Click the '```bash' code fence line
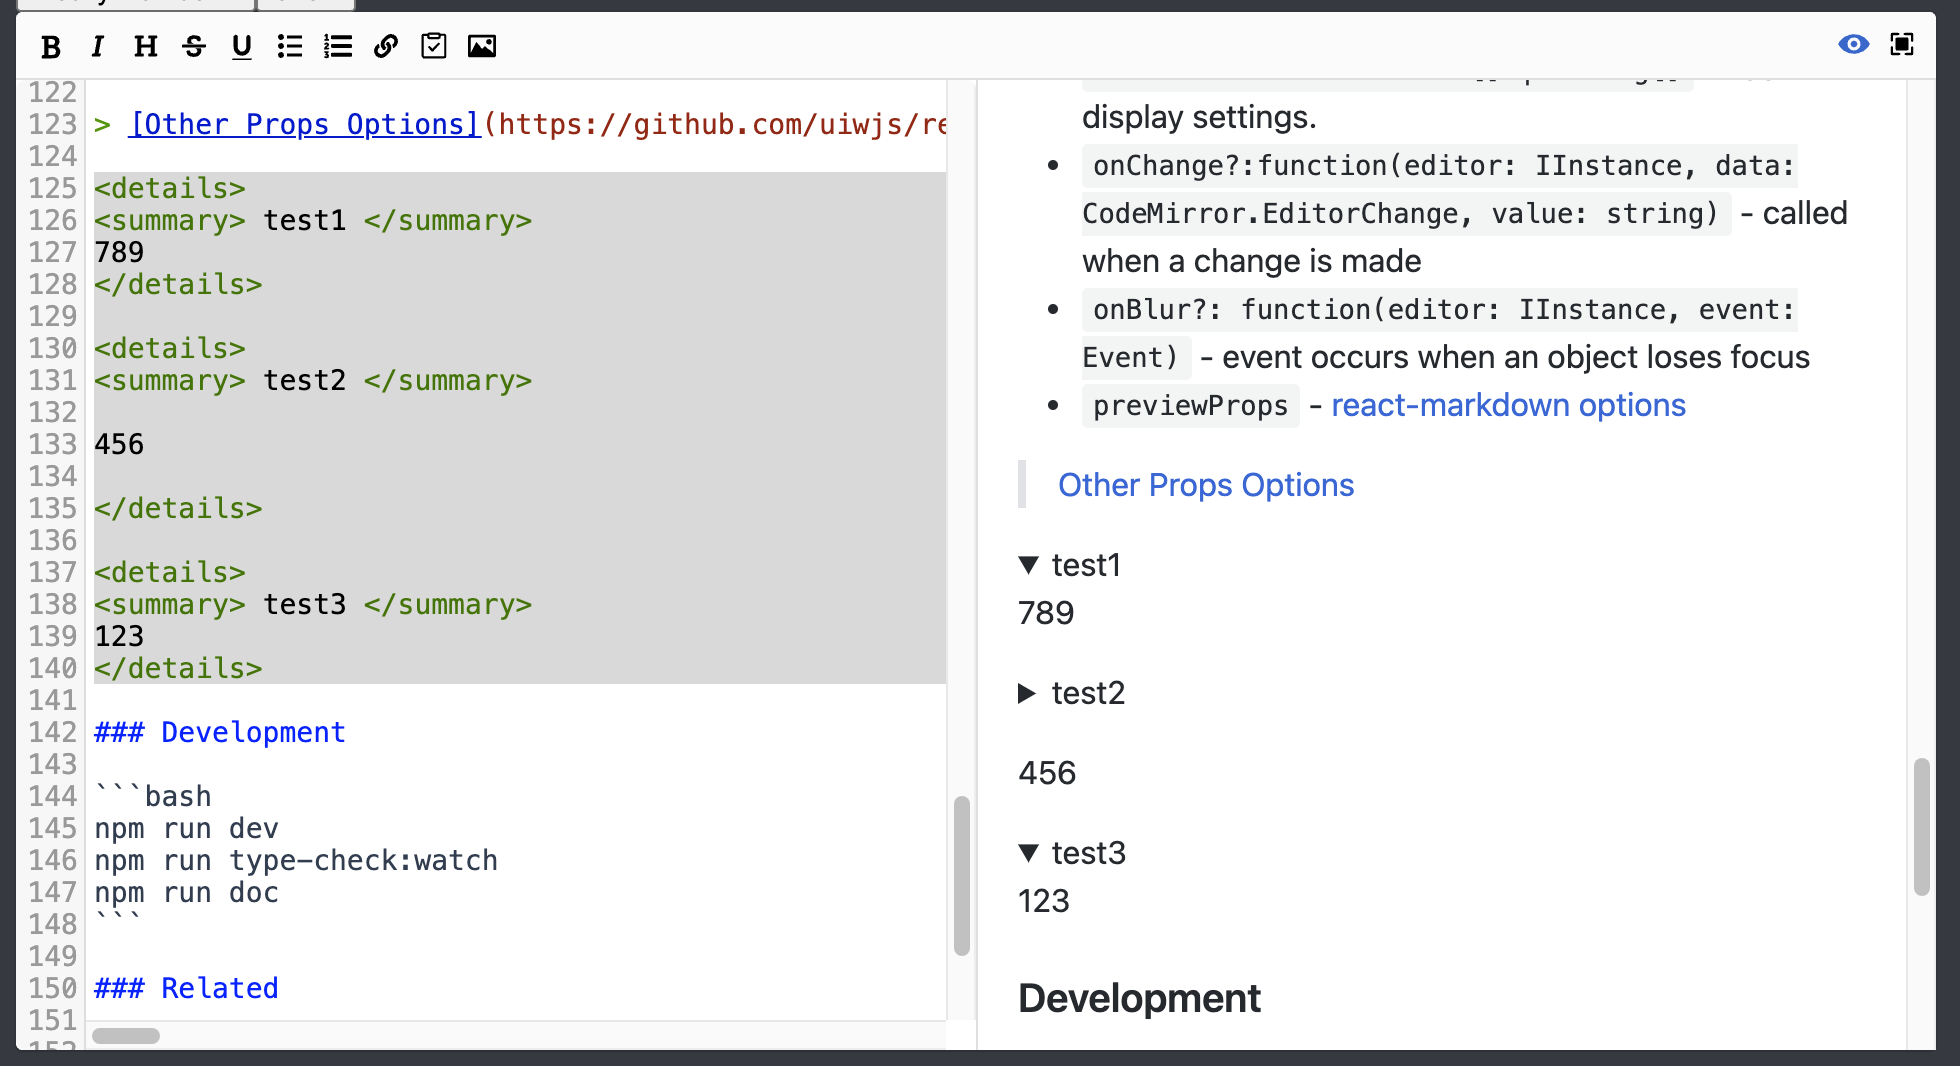Image resolution: width=1960 pixels, height=1066 pixels. click(153, 796)
